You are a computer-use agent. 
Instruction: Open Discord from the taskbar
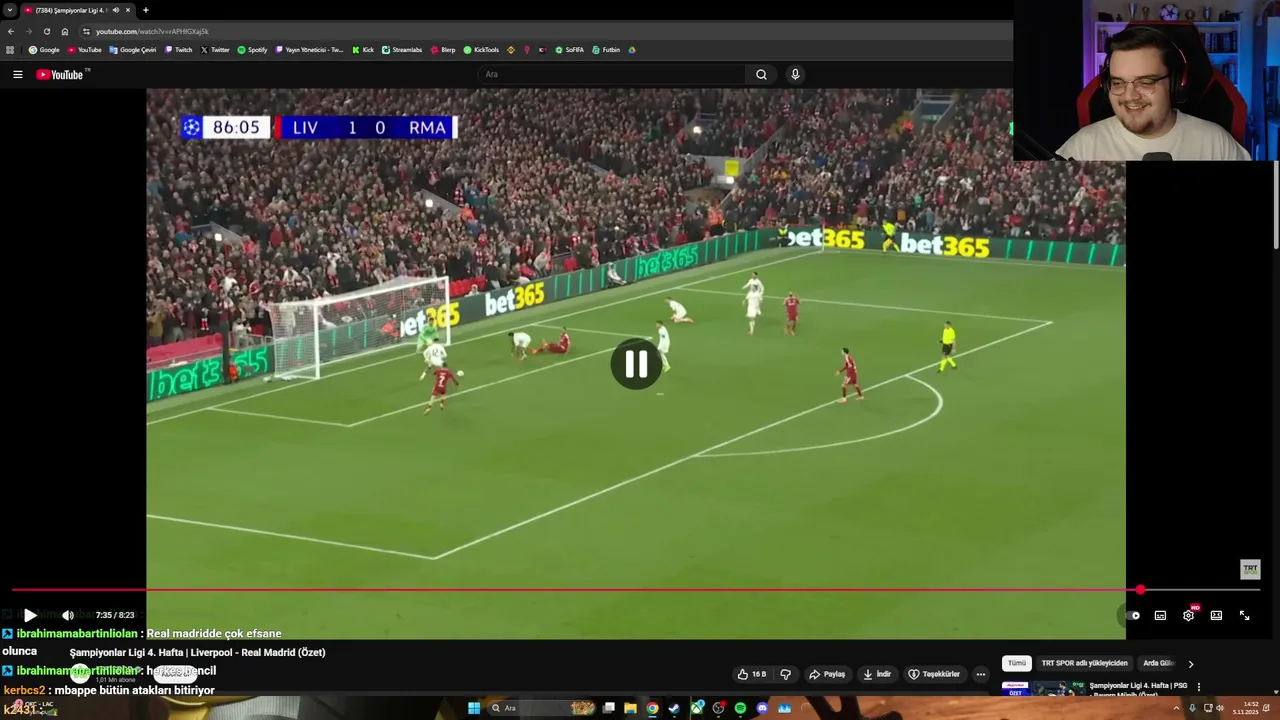tap(762, 708)
